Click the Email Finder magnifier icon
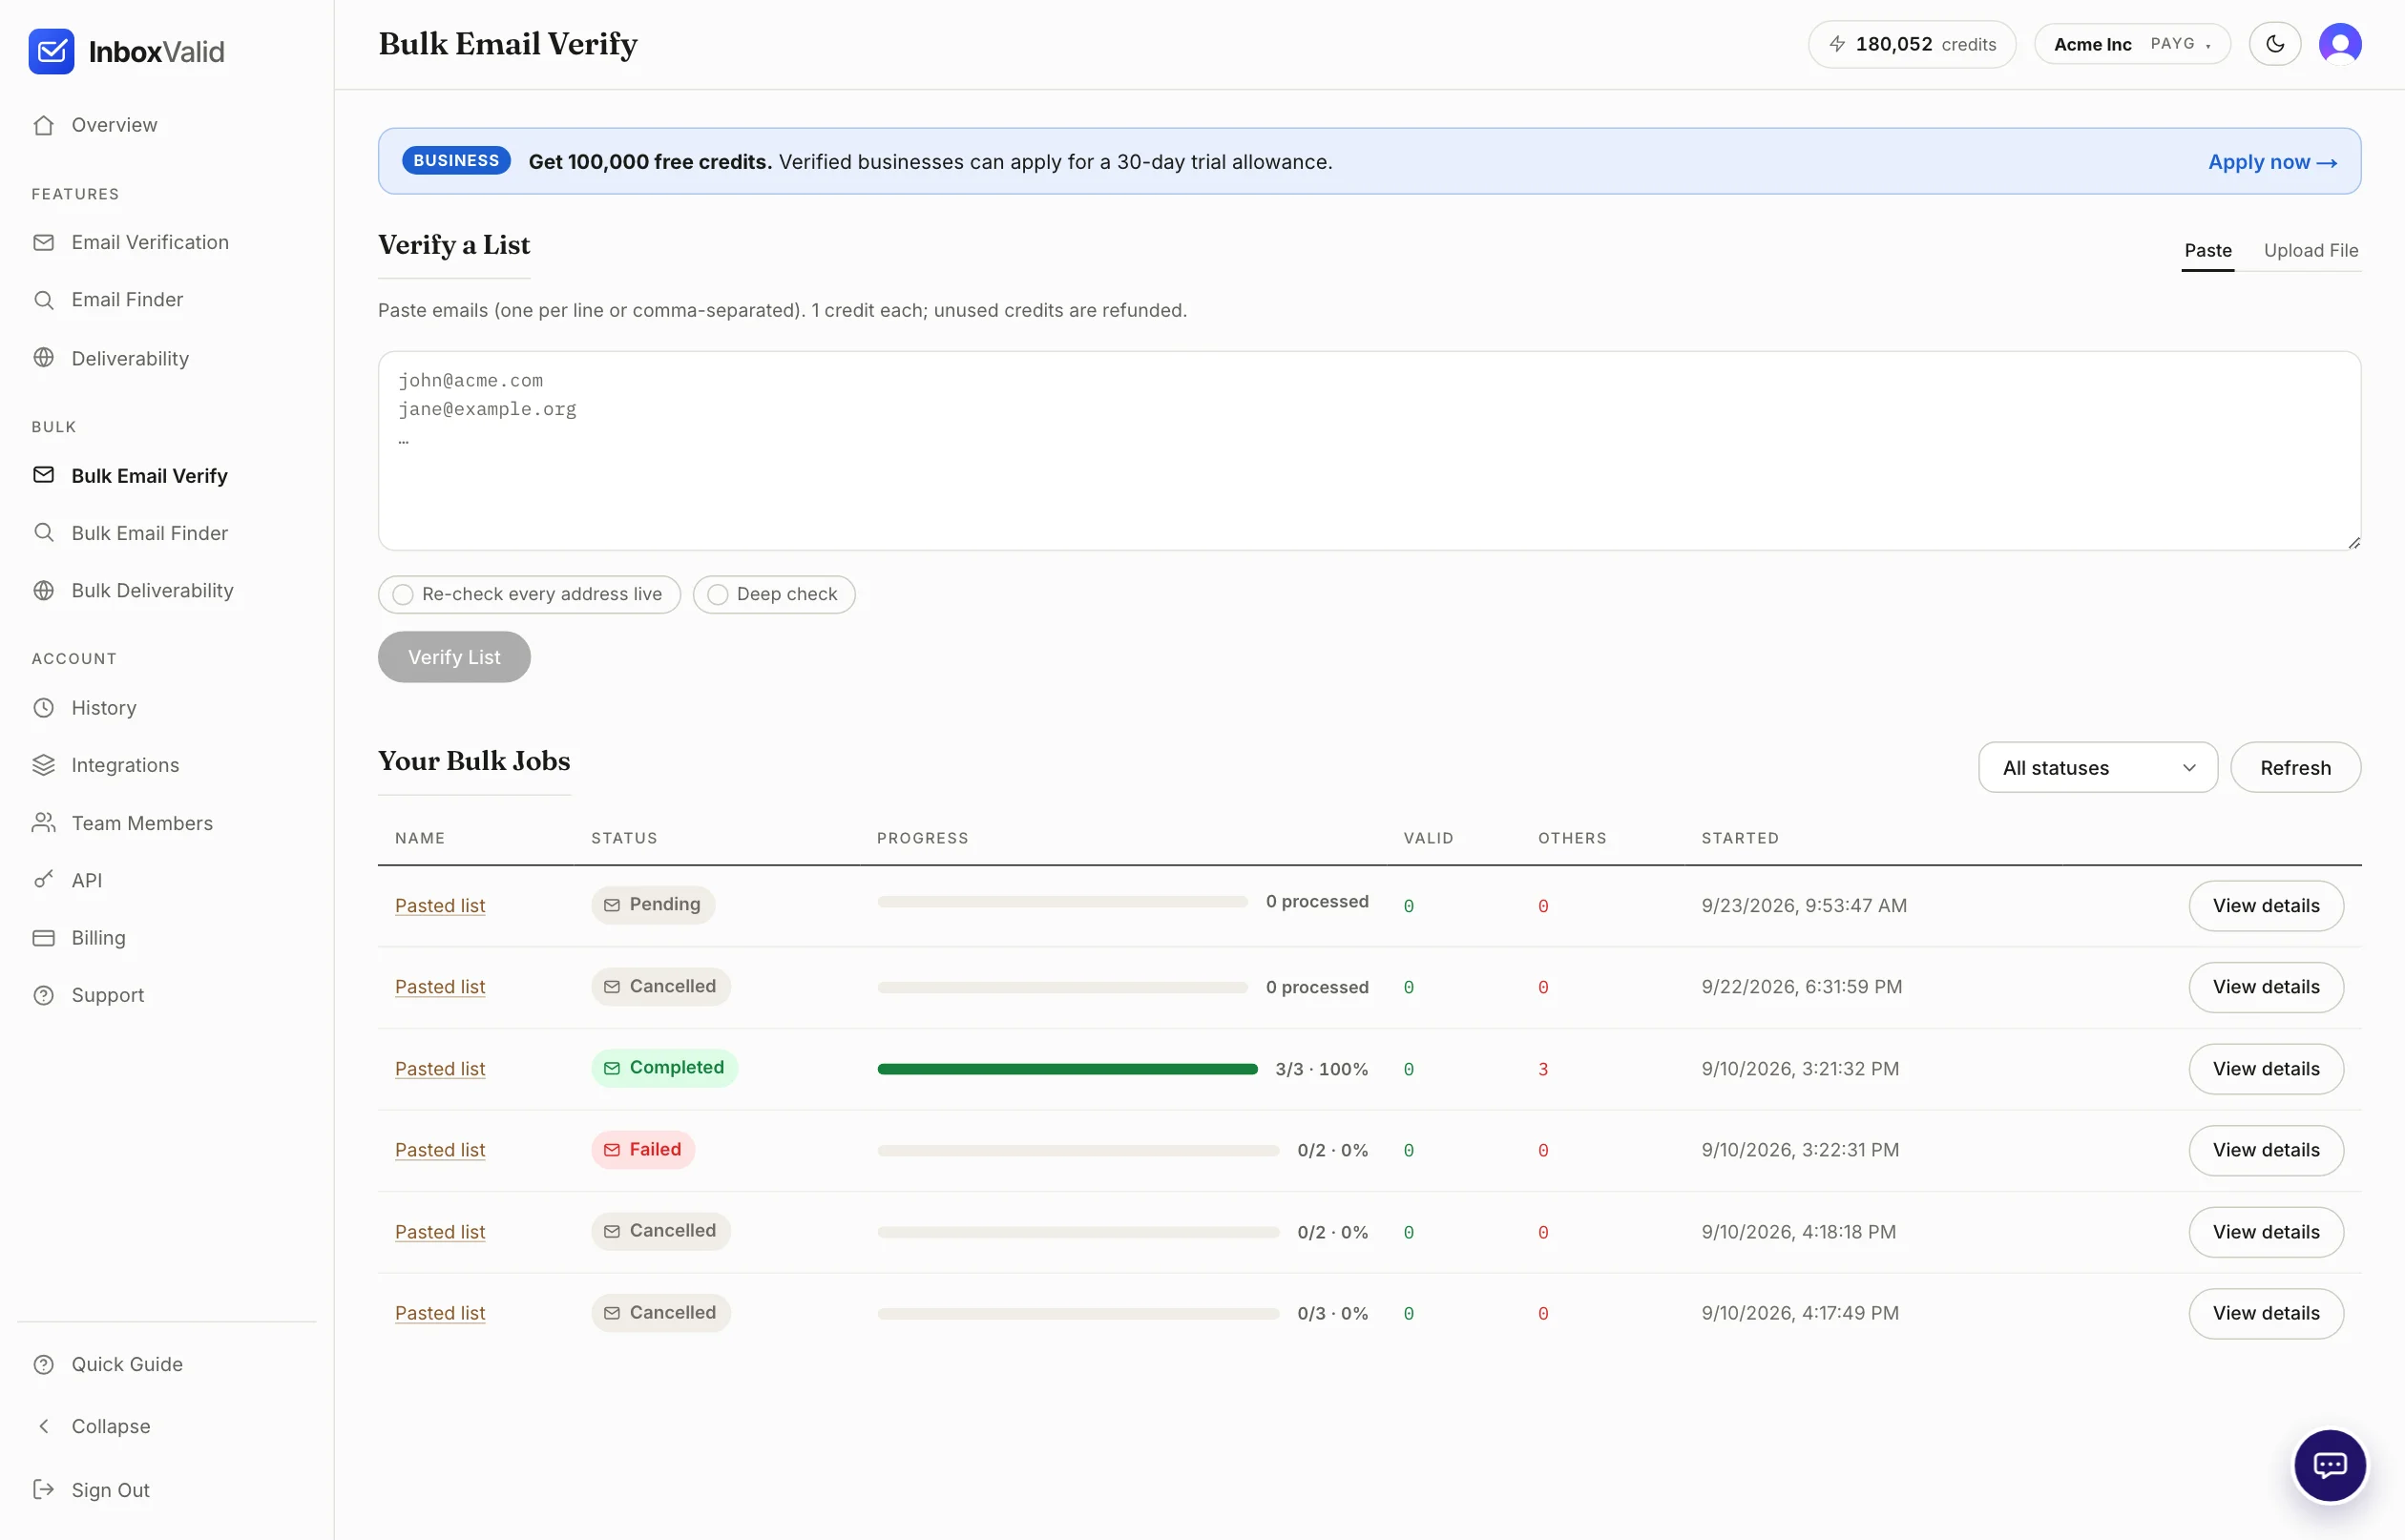The width and height of the screenshot is (2405, 1540). pos(43,300)
